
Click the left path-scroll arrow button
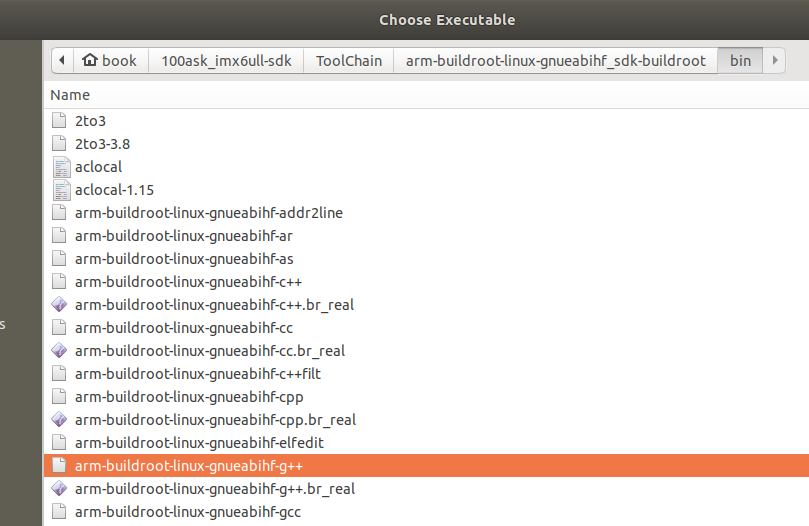pyautogui.click(x=62, y=61)
